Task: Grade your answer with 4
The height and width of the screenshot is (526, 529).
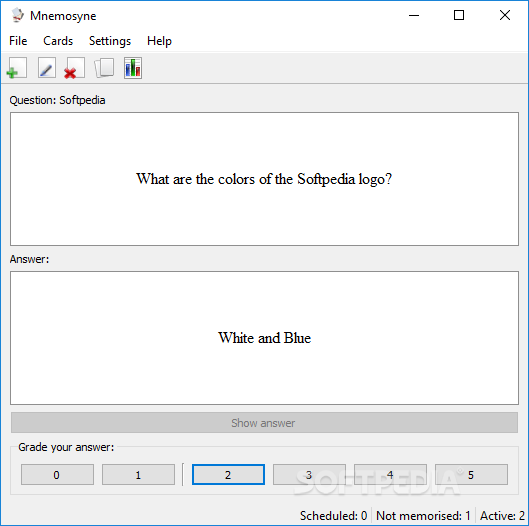Action: click(390, 475)
